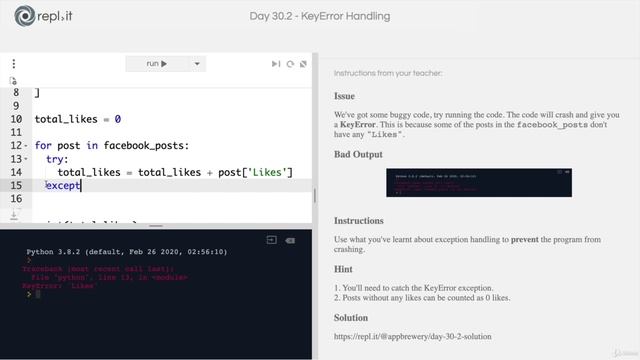Click the 'Instructions' heading

pos(358,221)
